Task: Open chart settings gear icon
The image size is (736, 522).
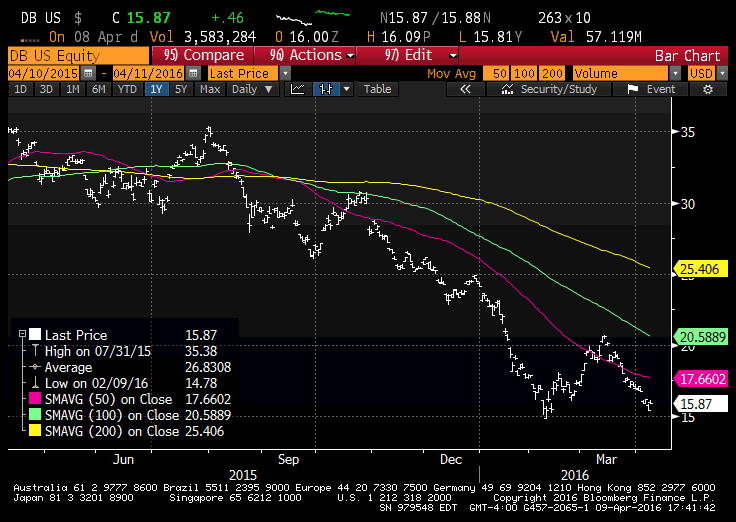Action: [x=708, y=89]
